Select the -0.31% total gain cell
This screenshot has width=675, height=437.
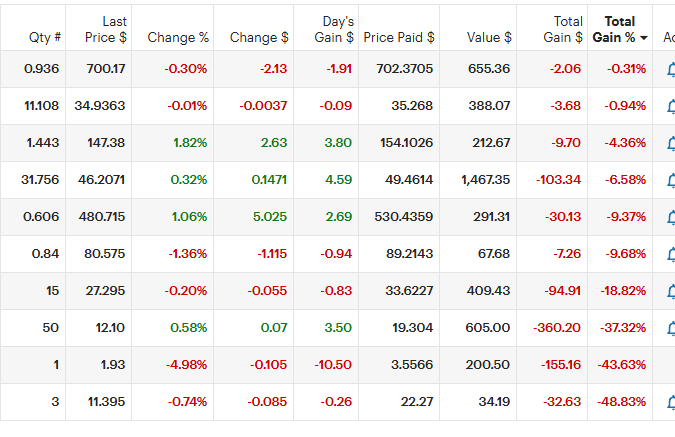620,69
